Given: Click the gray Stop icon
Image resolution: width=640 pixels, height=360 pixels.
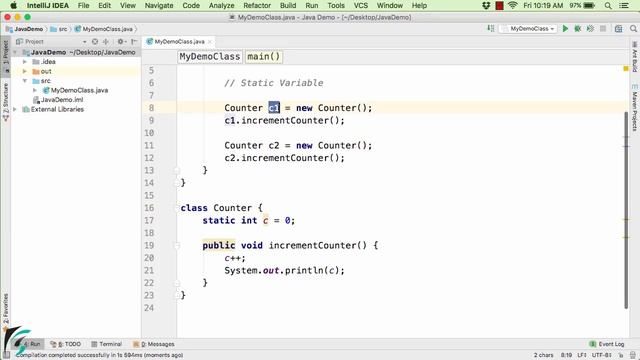Looking at the screenshot, I should (x=603, y=29).
